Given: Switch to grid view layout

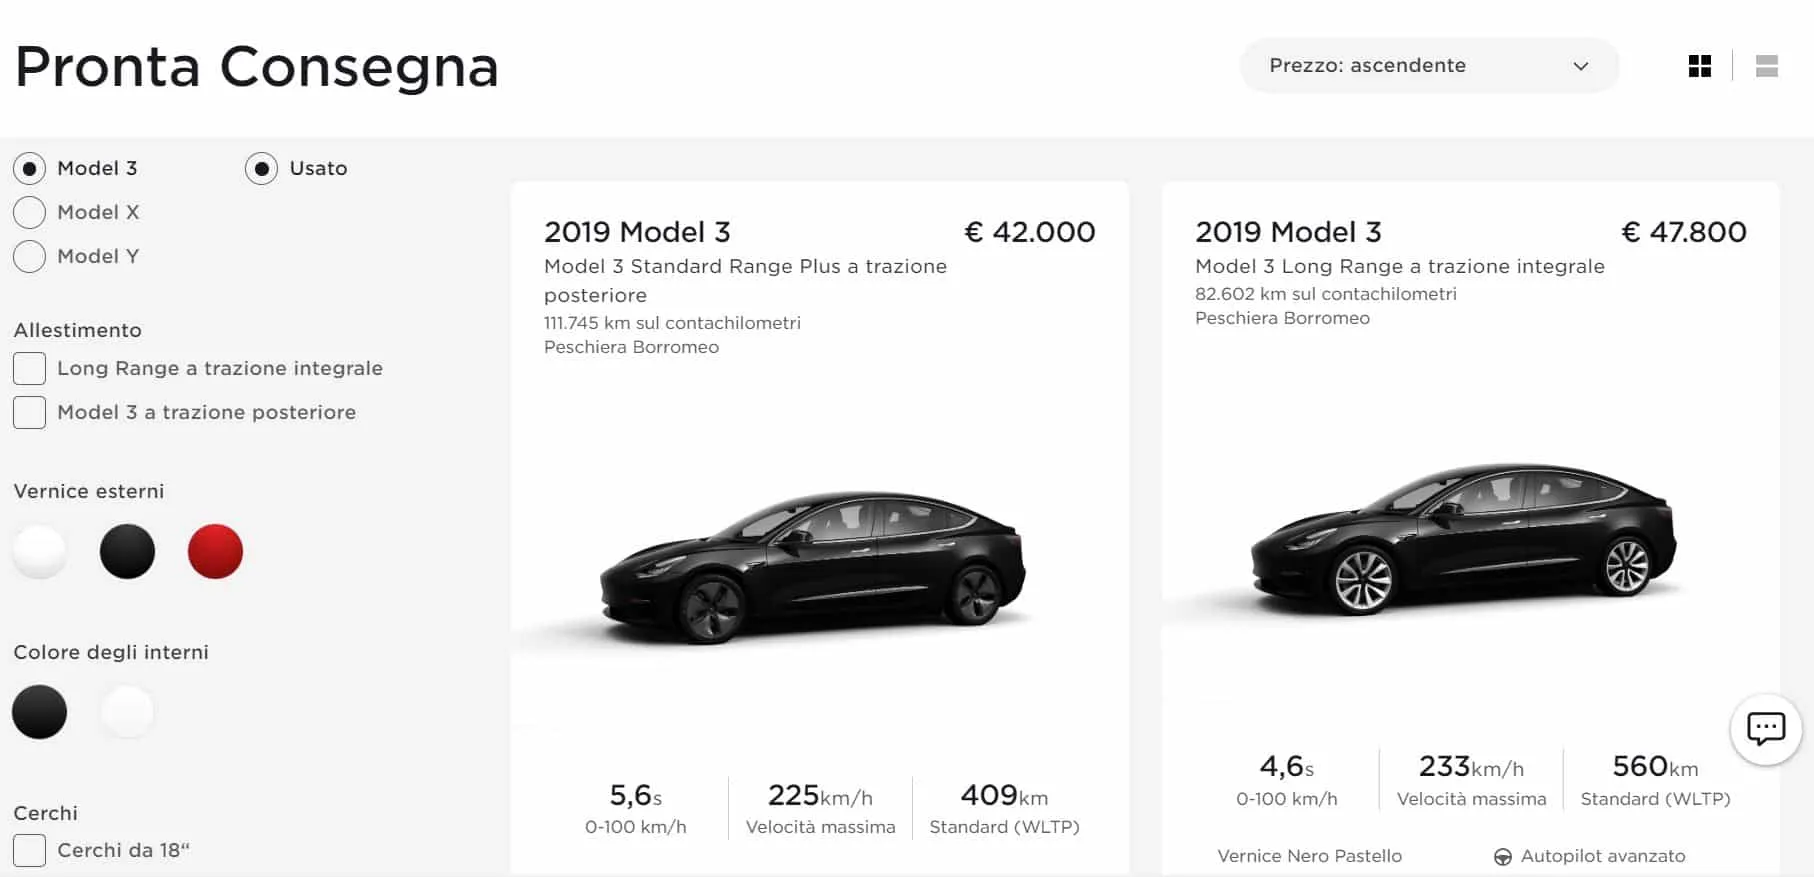Looking at the screenshot, I should pos(1700,66).
